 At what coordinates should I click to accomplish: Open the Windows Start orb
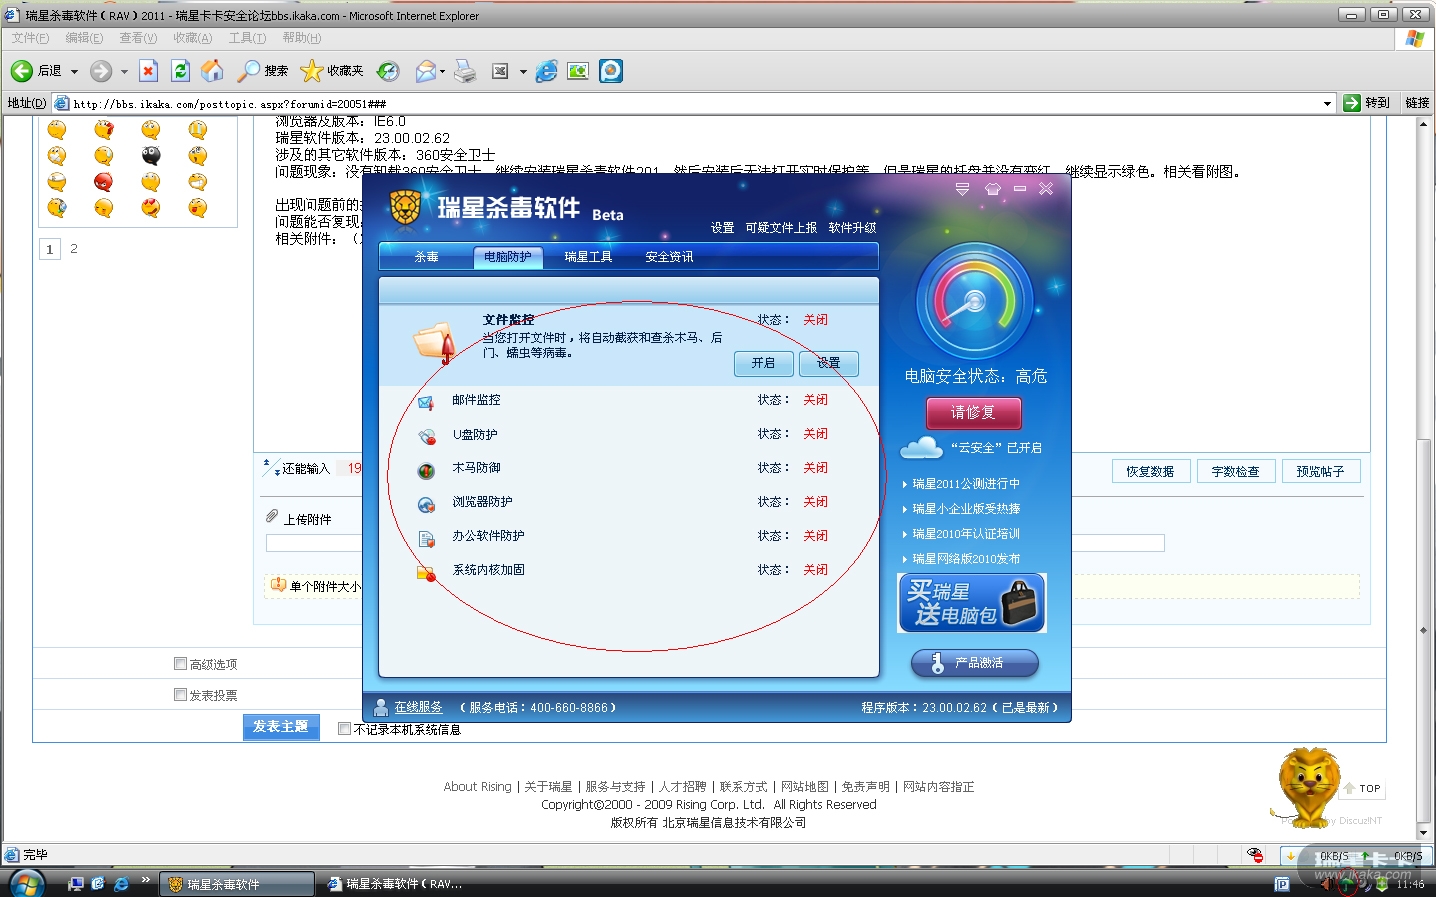pyautogui.click(x=25, y=884)
